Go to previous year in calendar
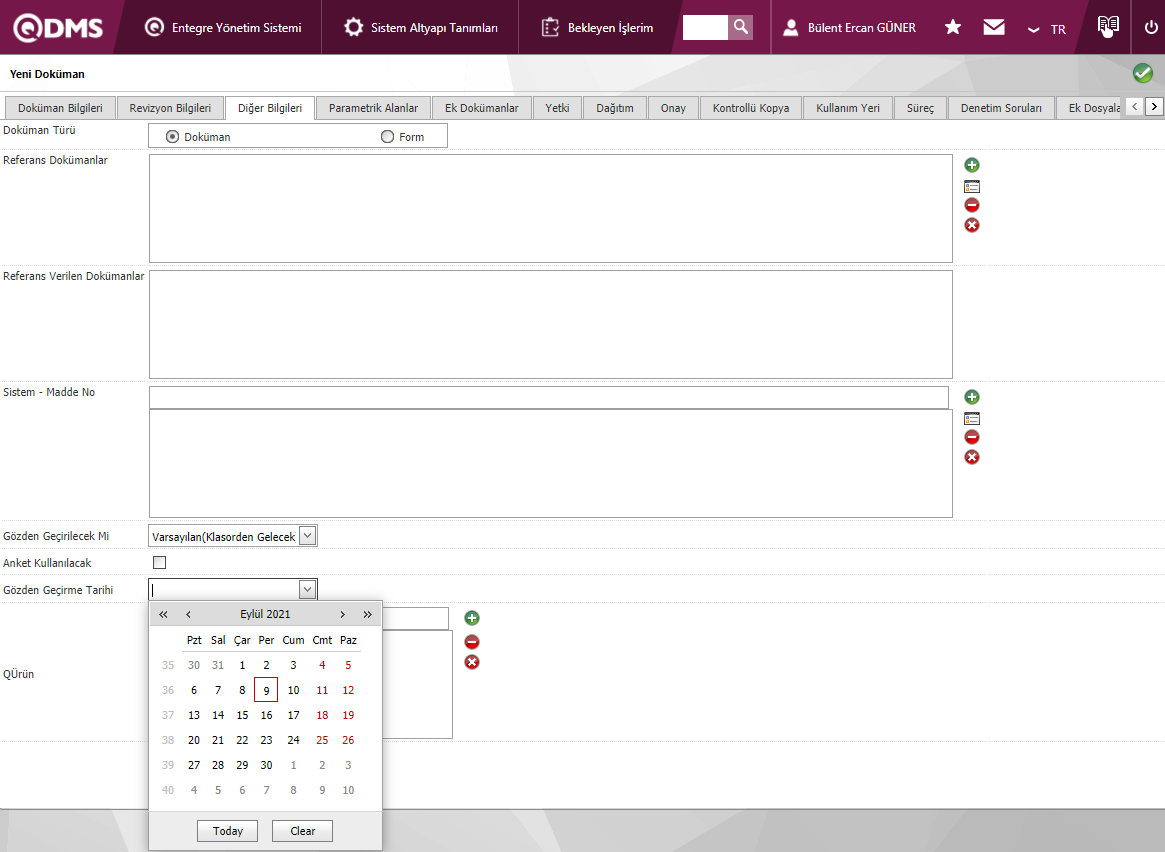This screenshot has width=1165, height=852. [x=163, y=614]
